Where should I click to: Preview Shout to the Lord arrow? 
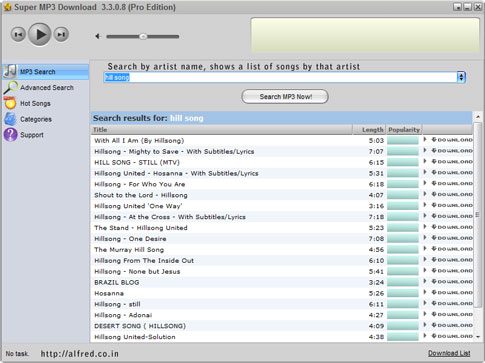tap(425, 194)
